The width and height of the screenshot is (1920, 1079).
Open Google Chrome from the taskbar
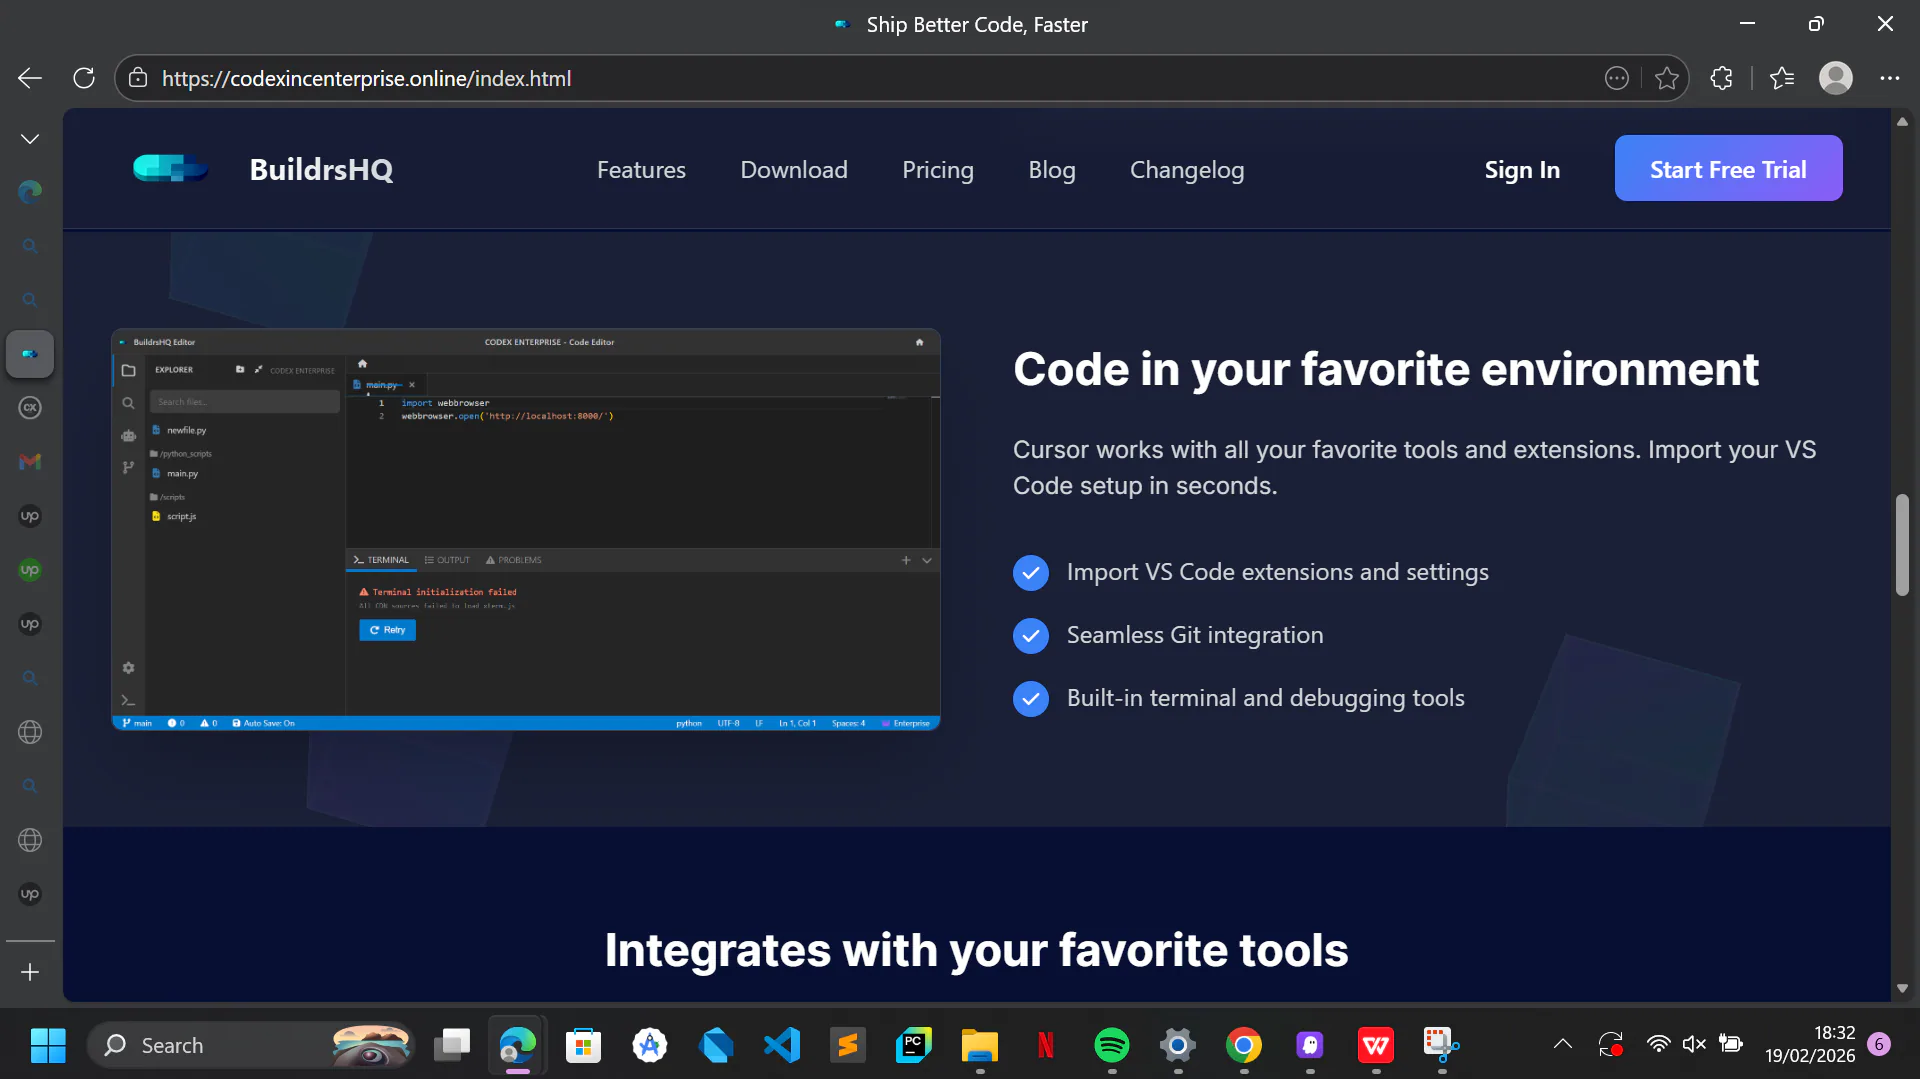1244,1045
